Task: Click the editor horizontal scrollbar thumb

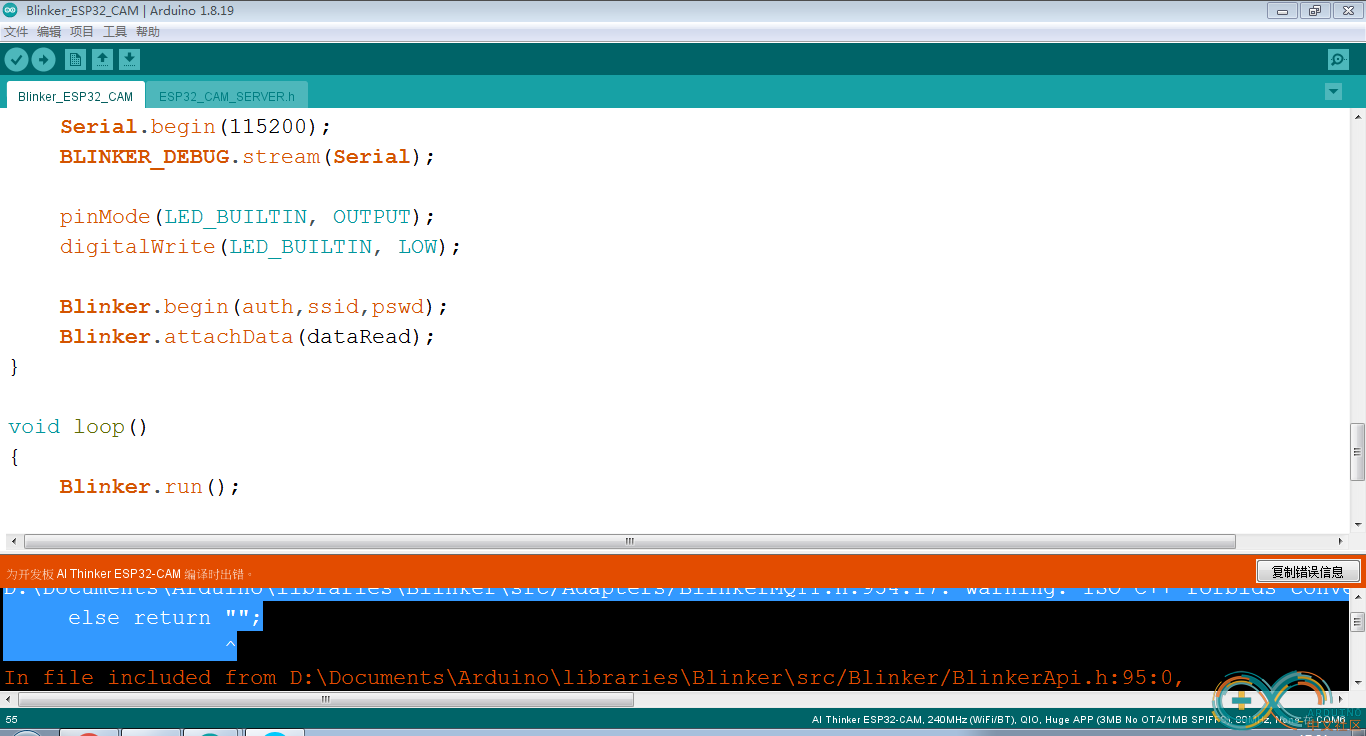Action: (630, 541)
